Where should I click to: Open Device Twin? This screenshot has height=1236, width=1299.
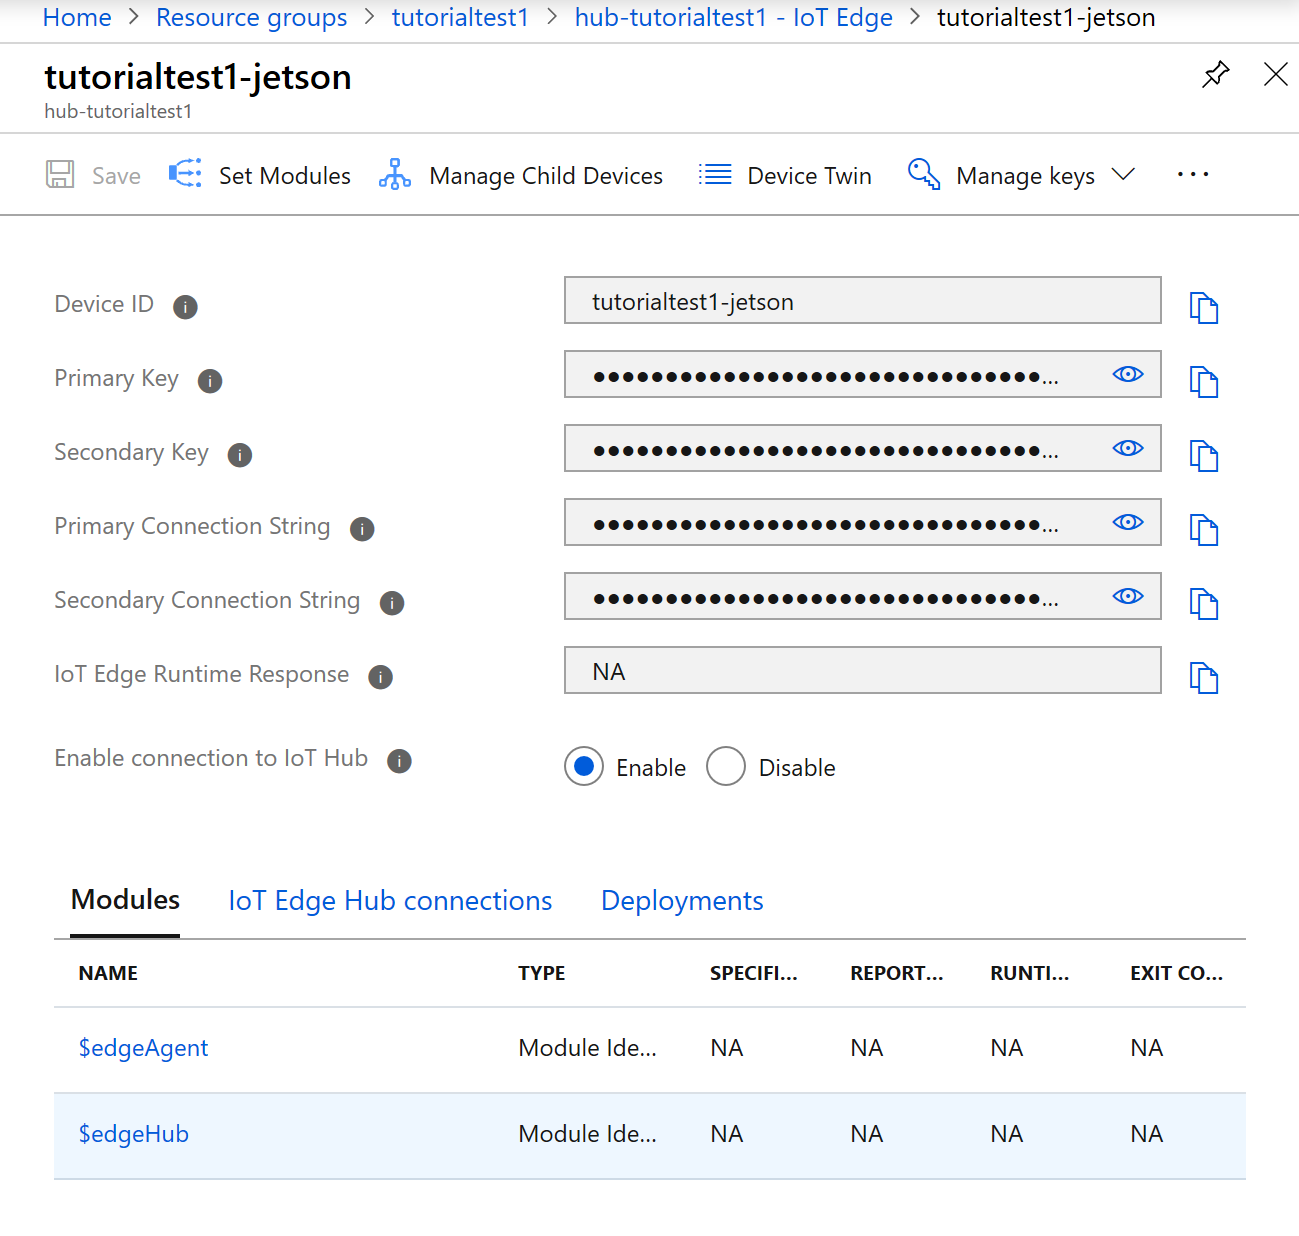[785, 175]
